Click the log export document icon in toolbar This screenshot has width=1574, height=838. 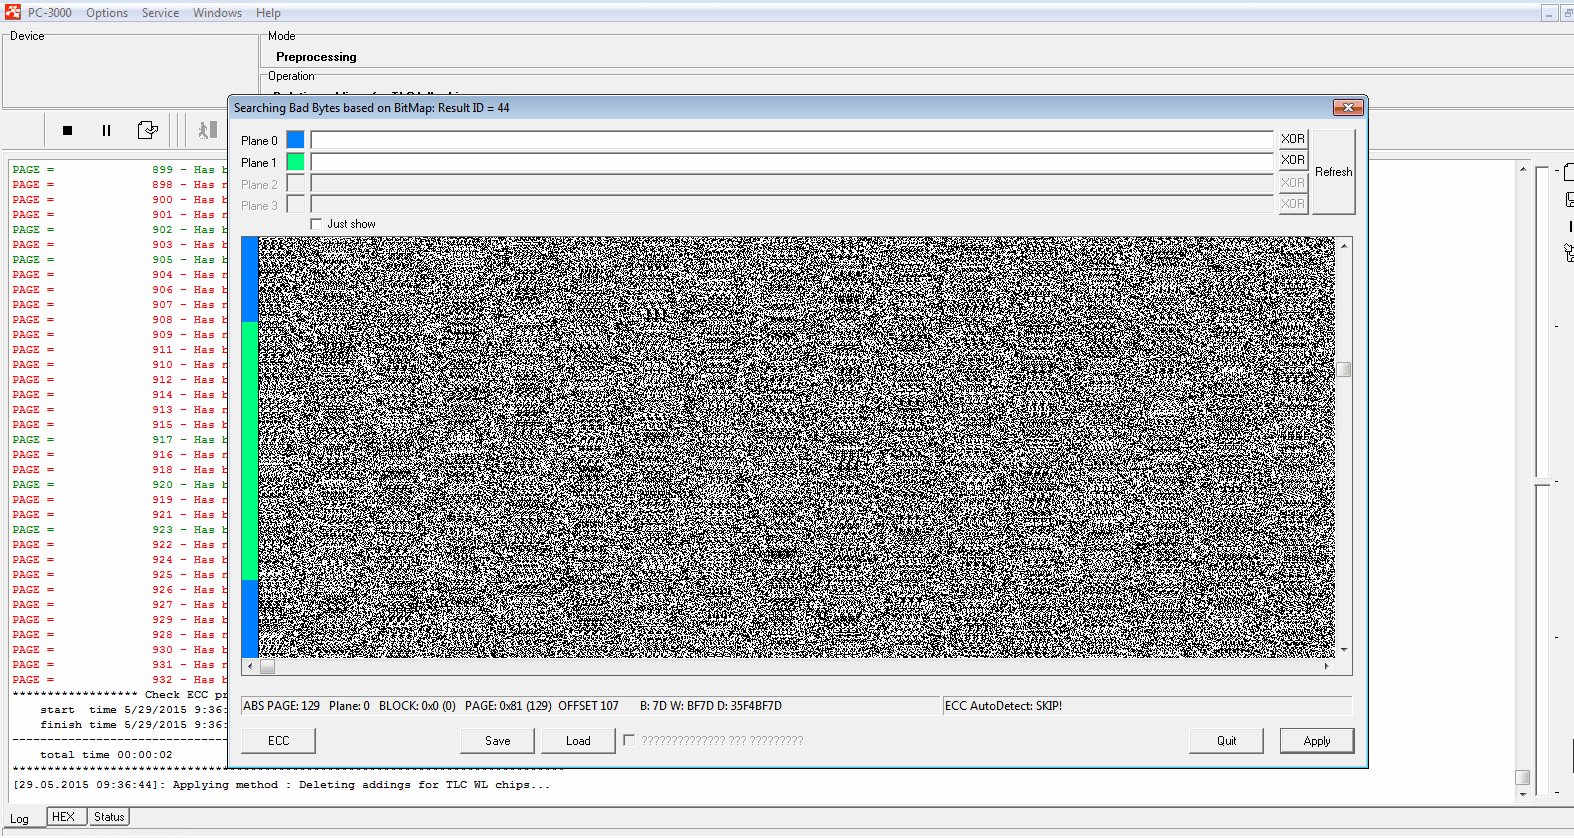(147, 130)
